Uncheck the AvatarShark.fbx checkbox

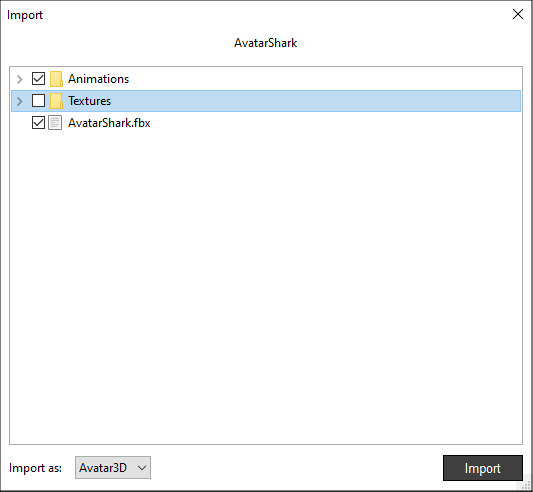click(38, 123)
